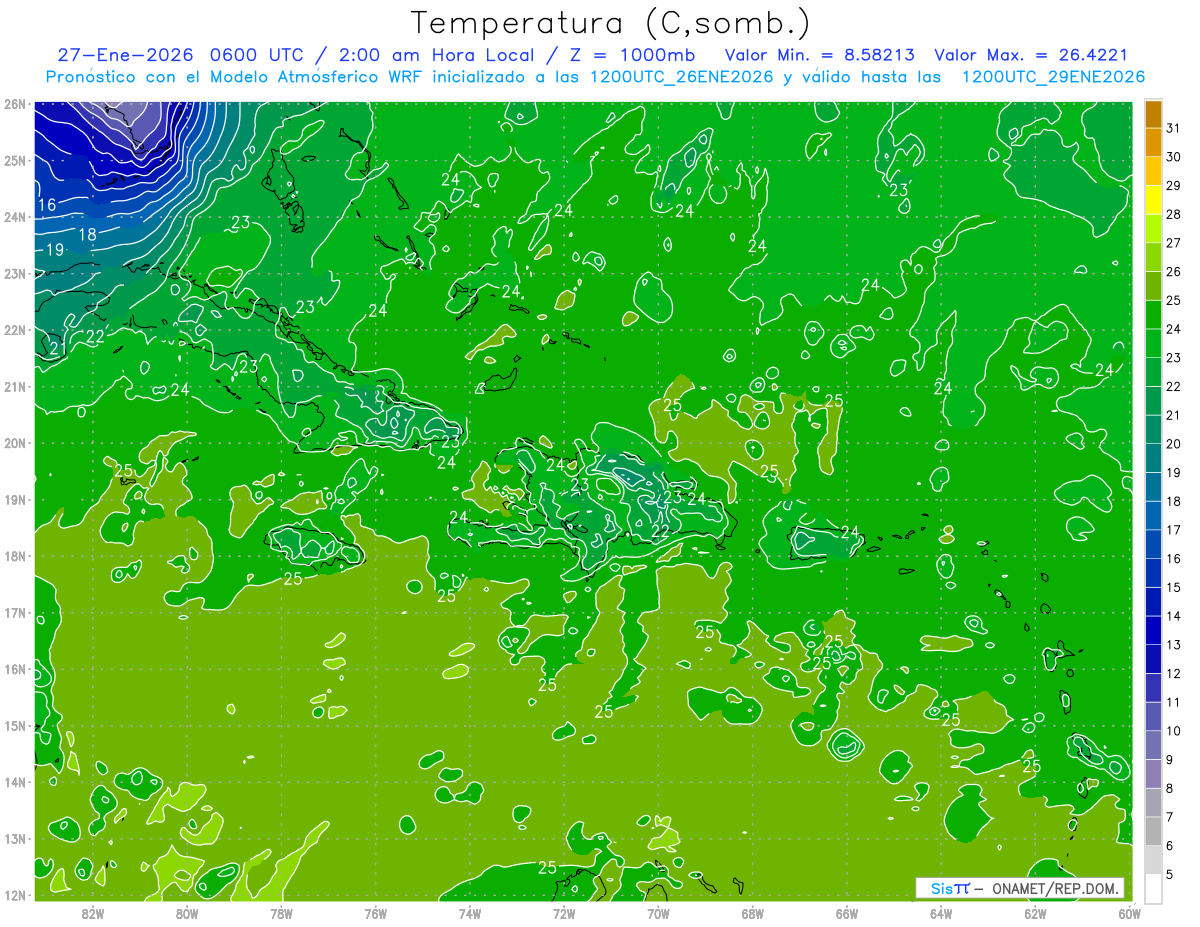Click the 66W longitude axis label
This screenshot has width=1200, height=927.
[846, 913]
